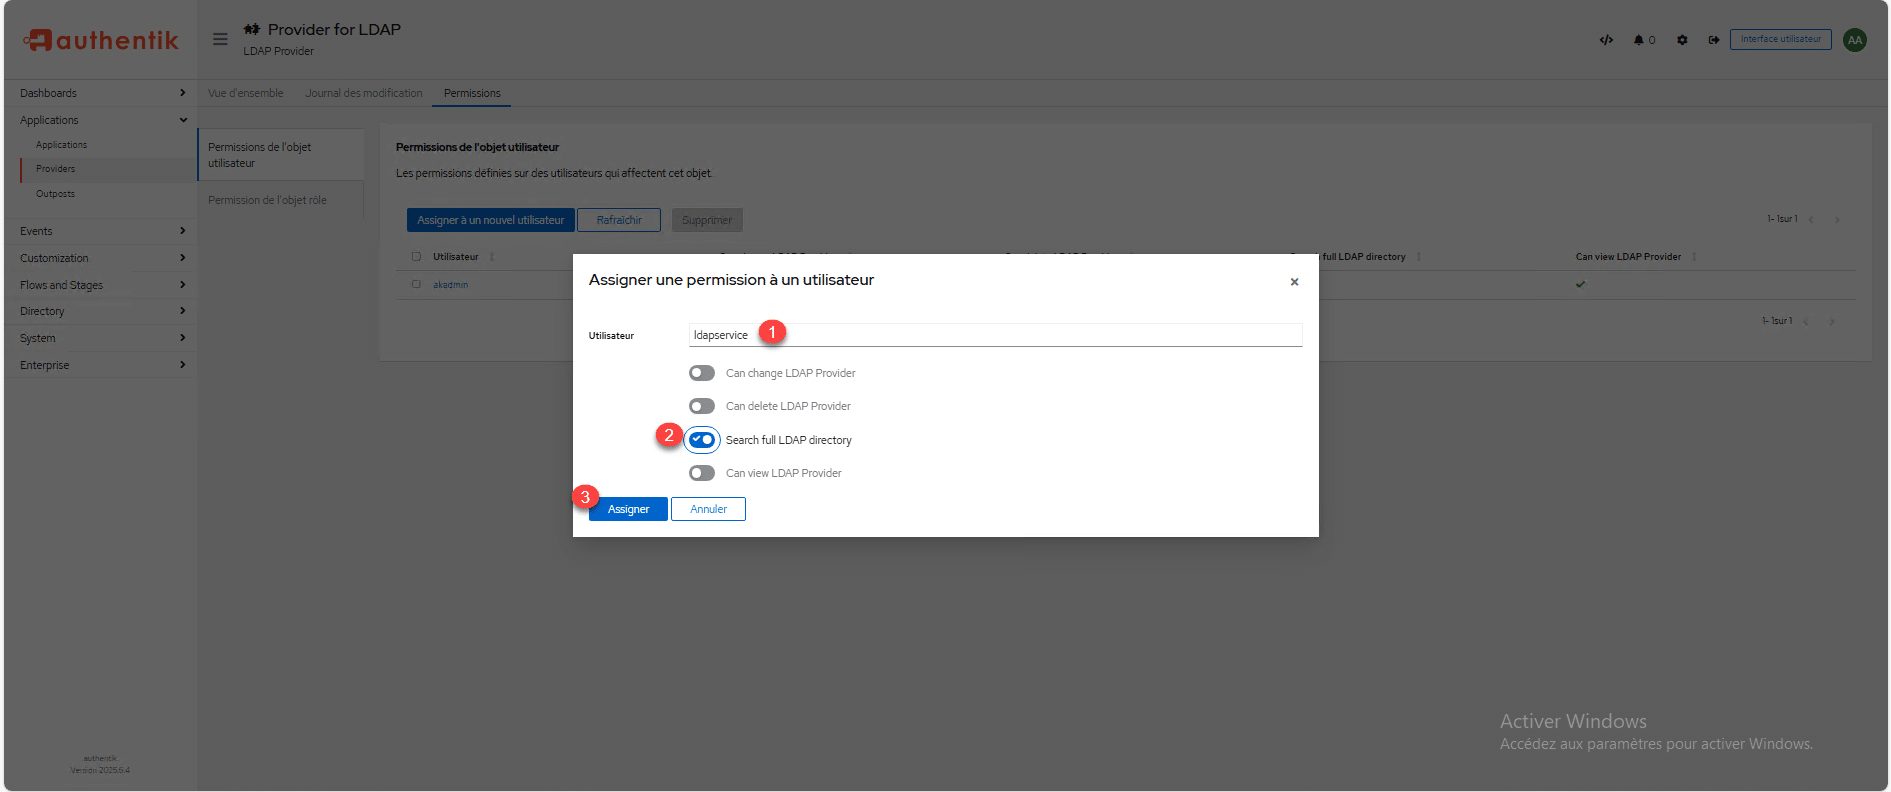Viewport: 1891px width, 792px height.
Task: Click the Annuler button
Action: [708, 509]
